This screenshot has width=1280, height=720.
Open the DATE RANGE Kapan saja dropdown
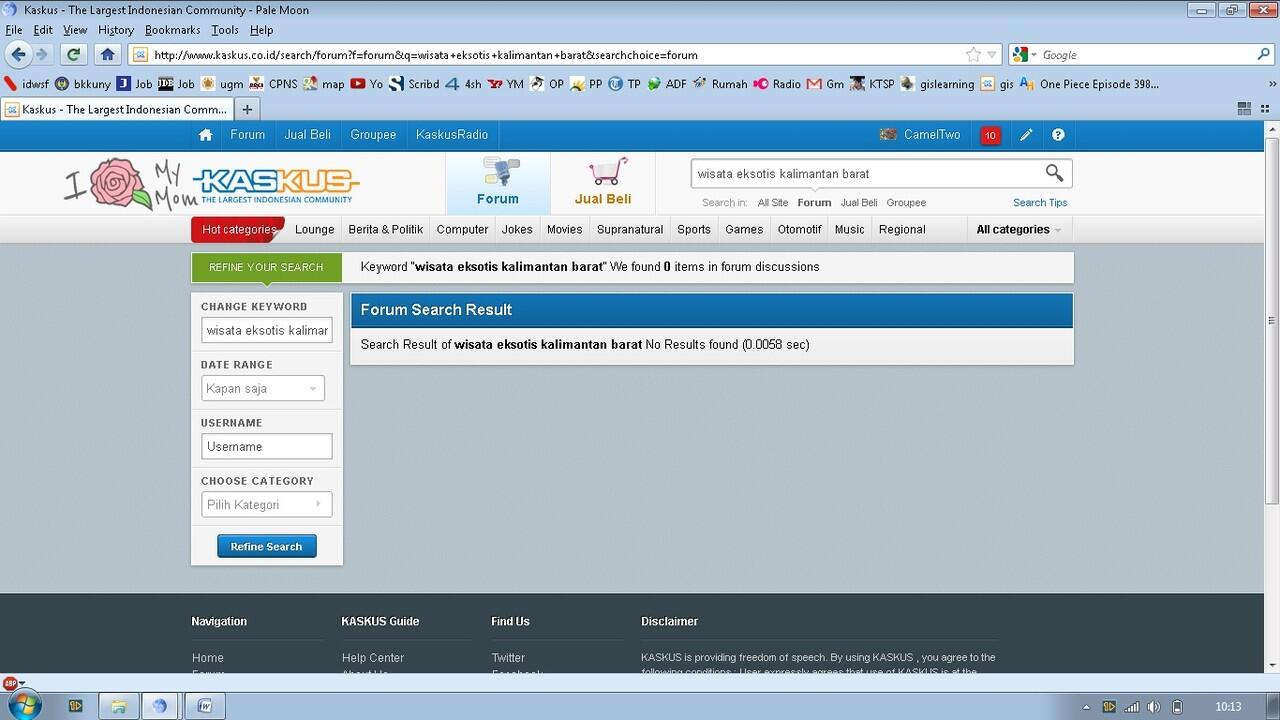tap(263, 388)
